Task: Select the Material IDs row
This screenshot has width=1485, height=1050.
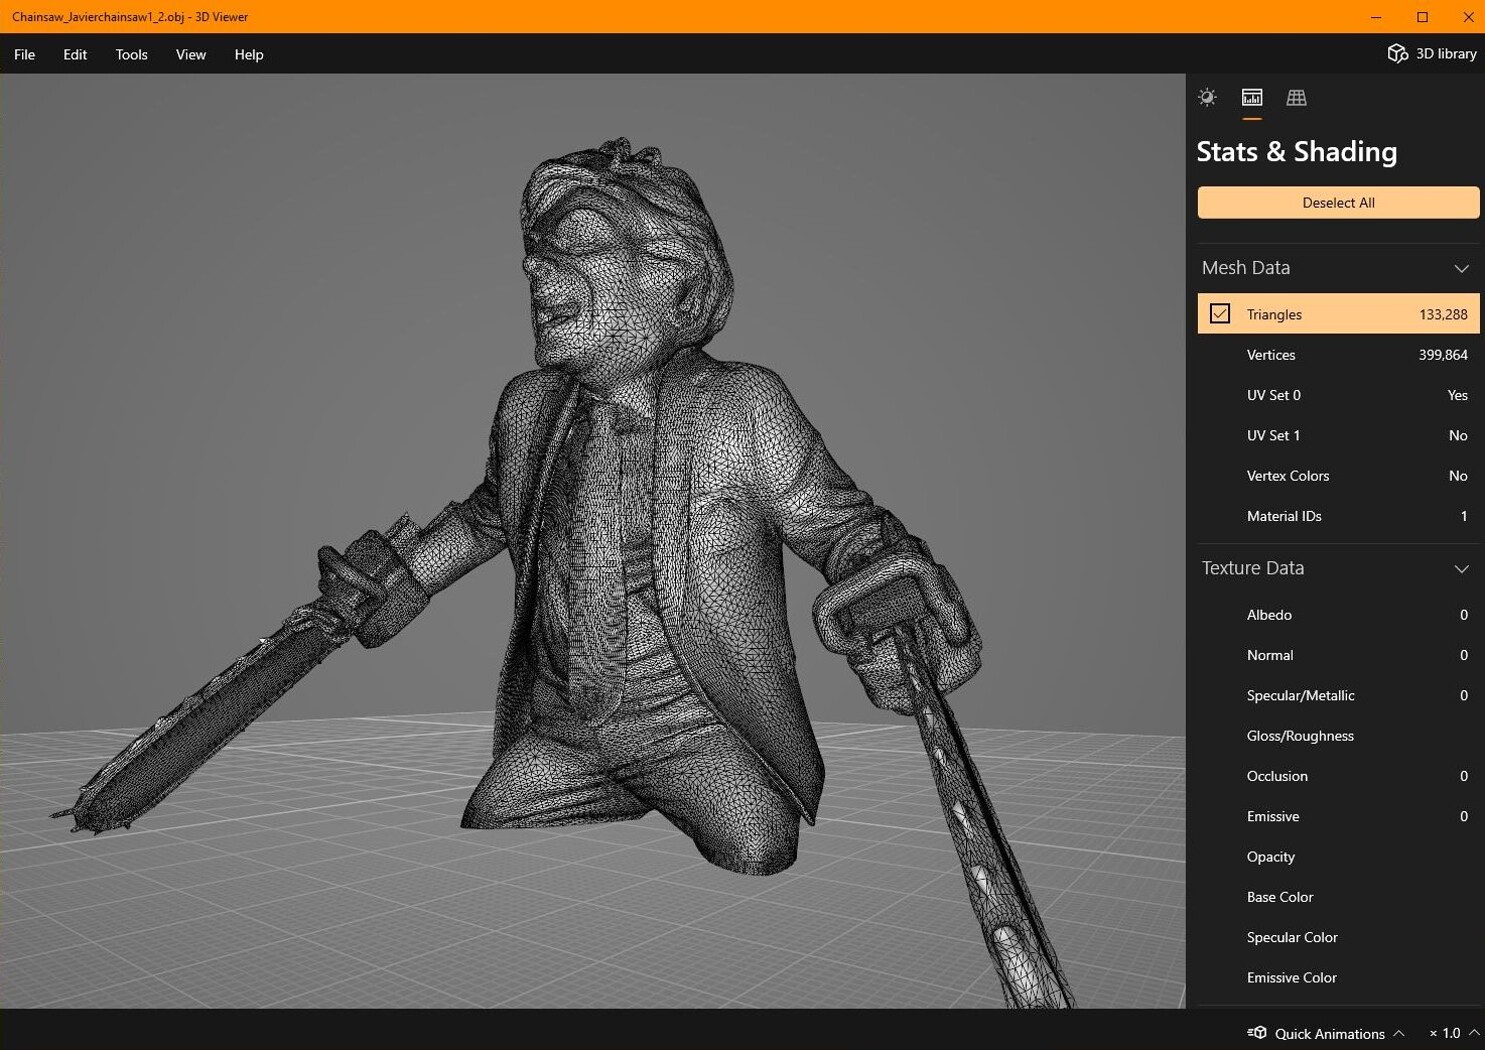Action: (1338, 516)
